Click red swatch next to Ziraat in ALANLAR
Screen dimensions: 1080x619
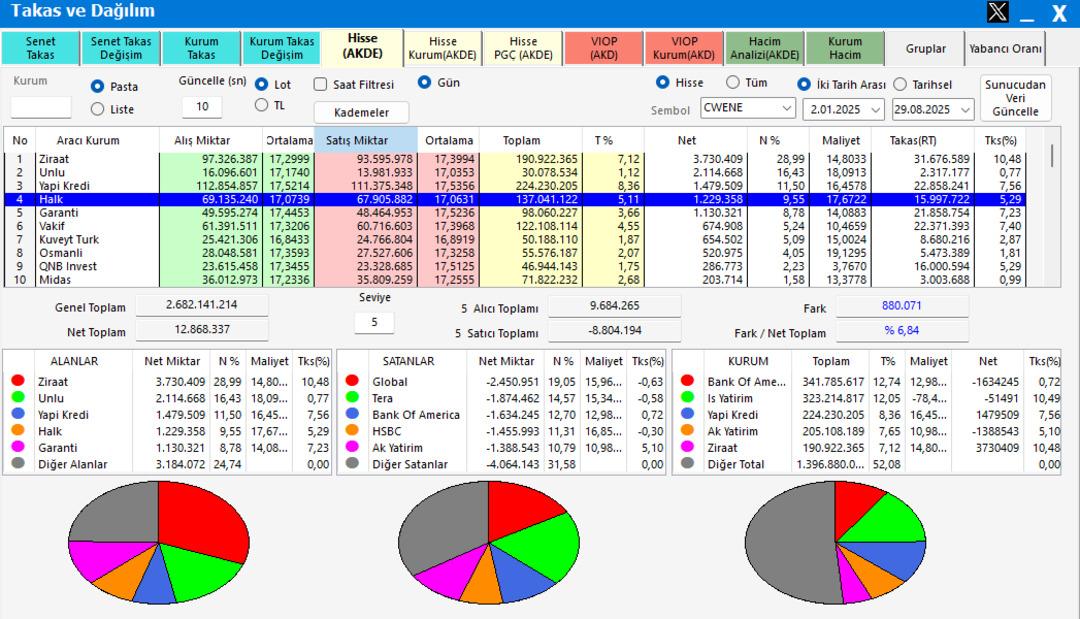tap(18, 380)
